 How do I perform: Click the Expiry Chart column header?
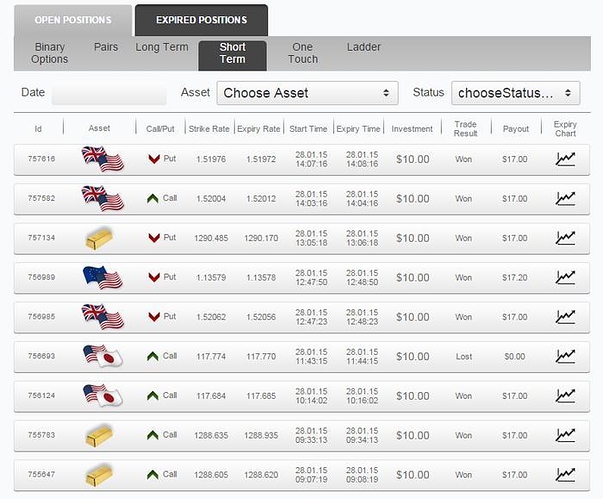coord(565,129)
